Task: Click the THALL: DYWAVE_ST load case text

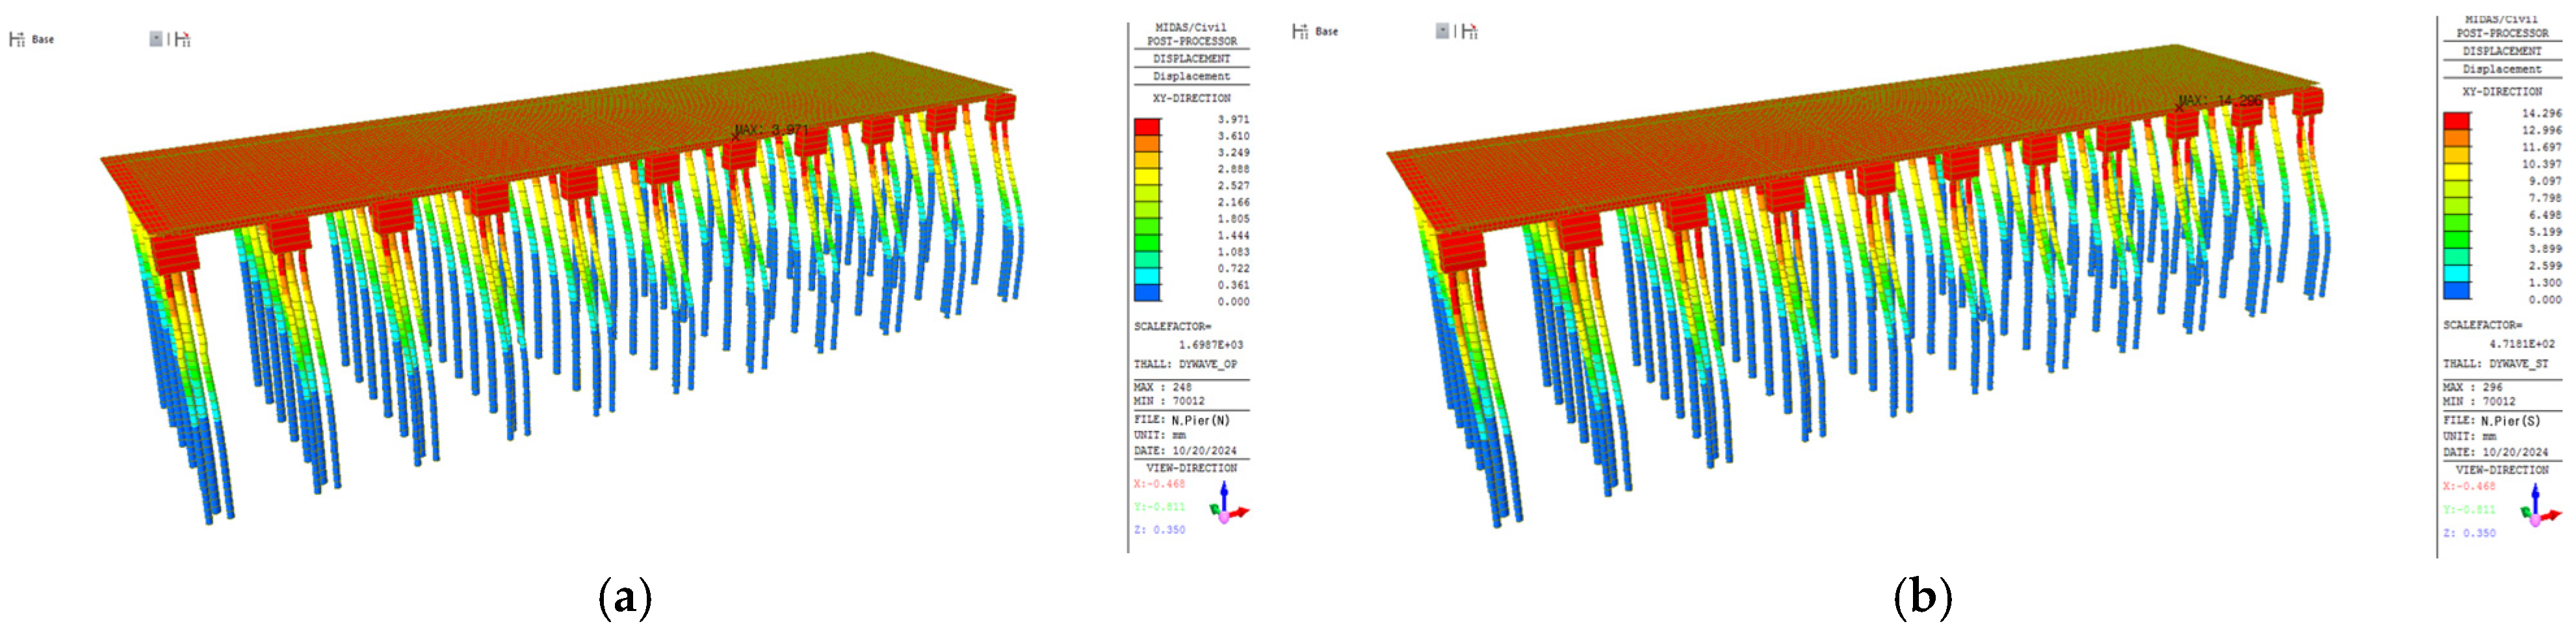Action: 2496,364
